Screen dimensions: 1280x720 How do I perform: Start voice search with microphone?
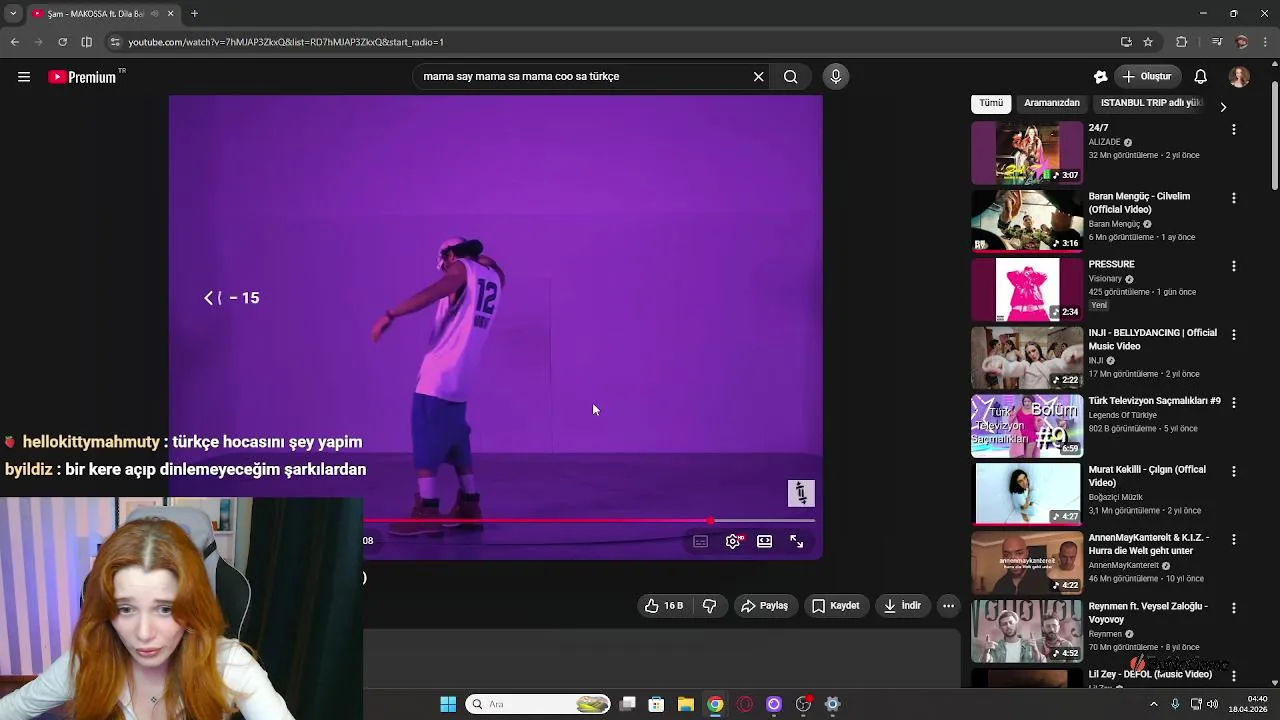point(836,76)
